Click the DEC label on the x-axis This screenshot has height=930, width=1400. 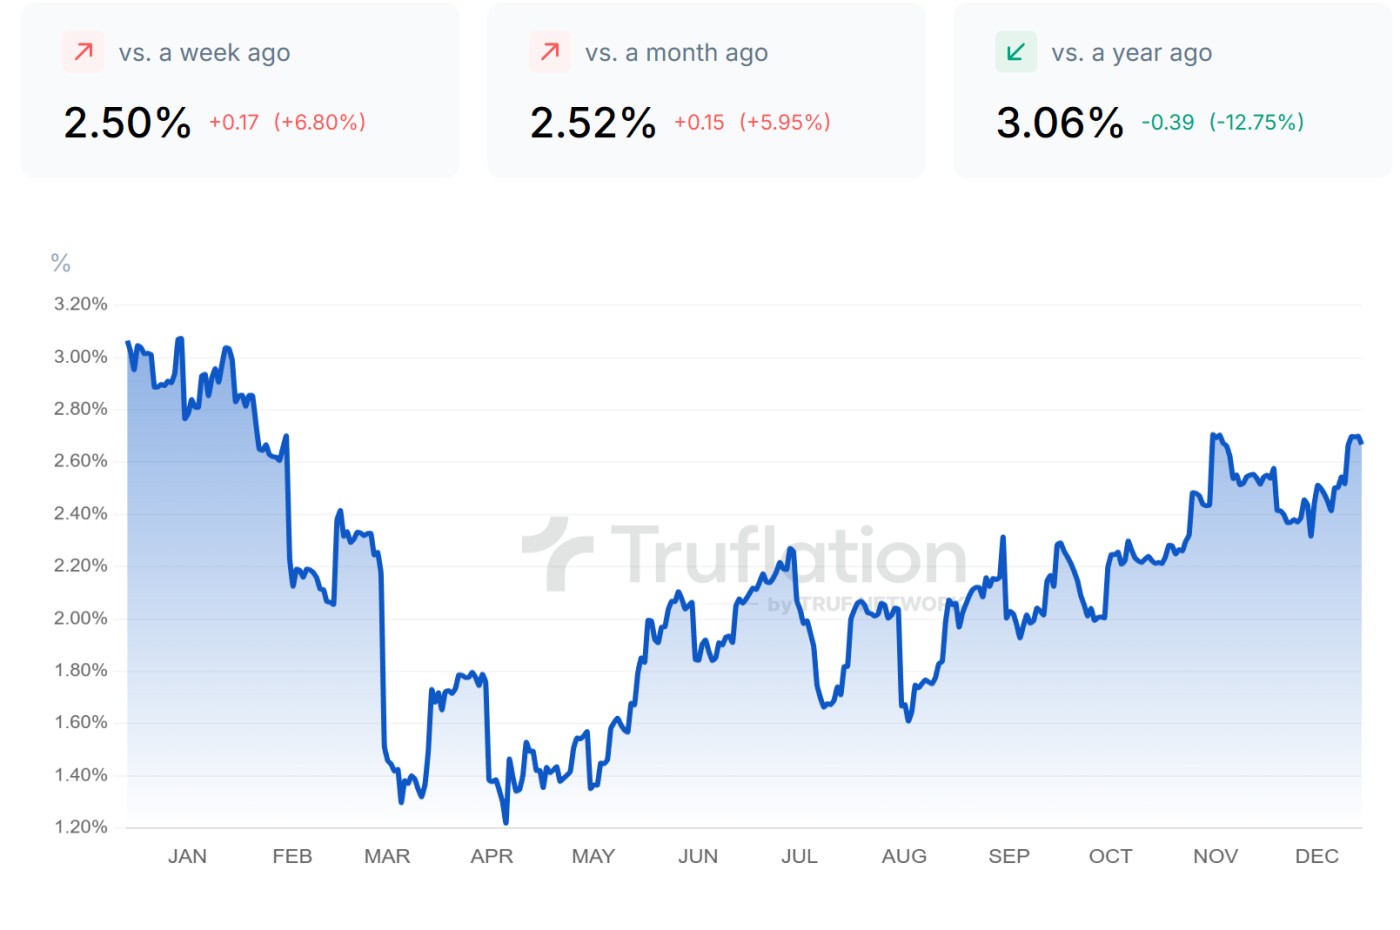click(1316, 856)
